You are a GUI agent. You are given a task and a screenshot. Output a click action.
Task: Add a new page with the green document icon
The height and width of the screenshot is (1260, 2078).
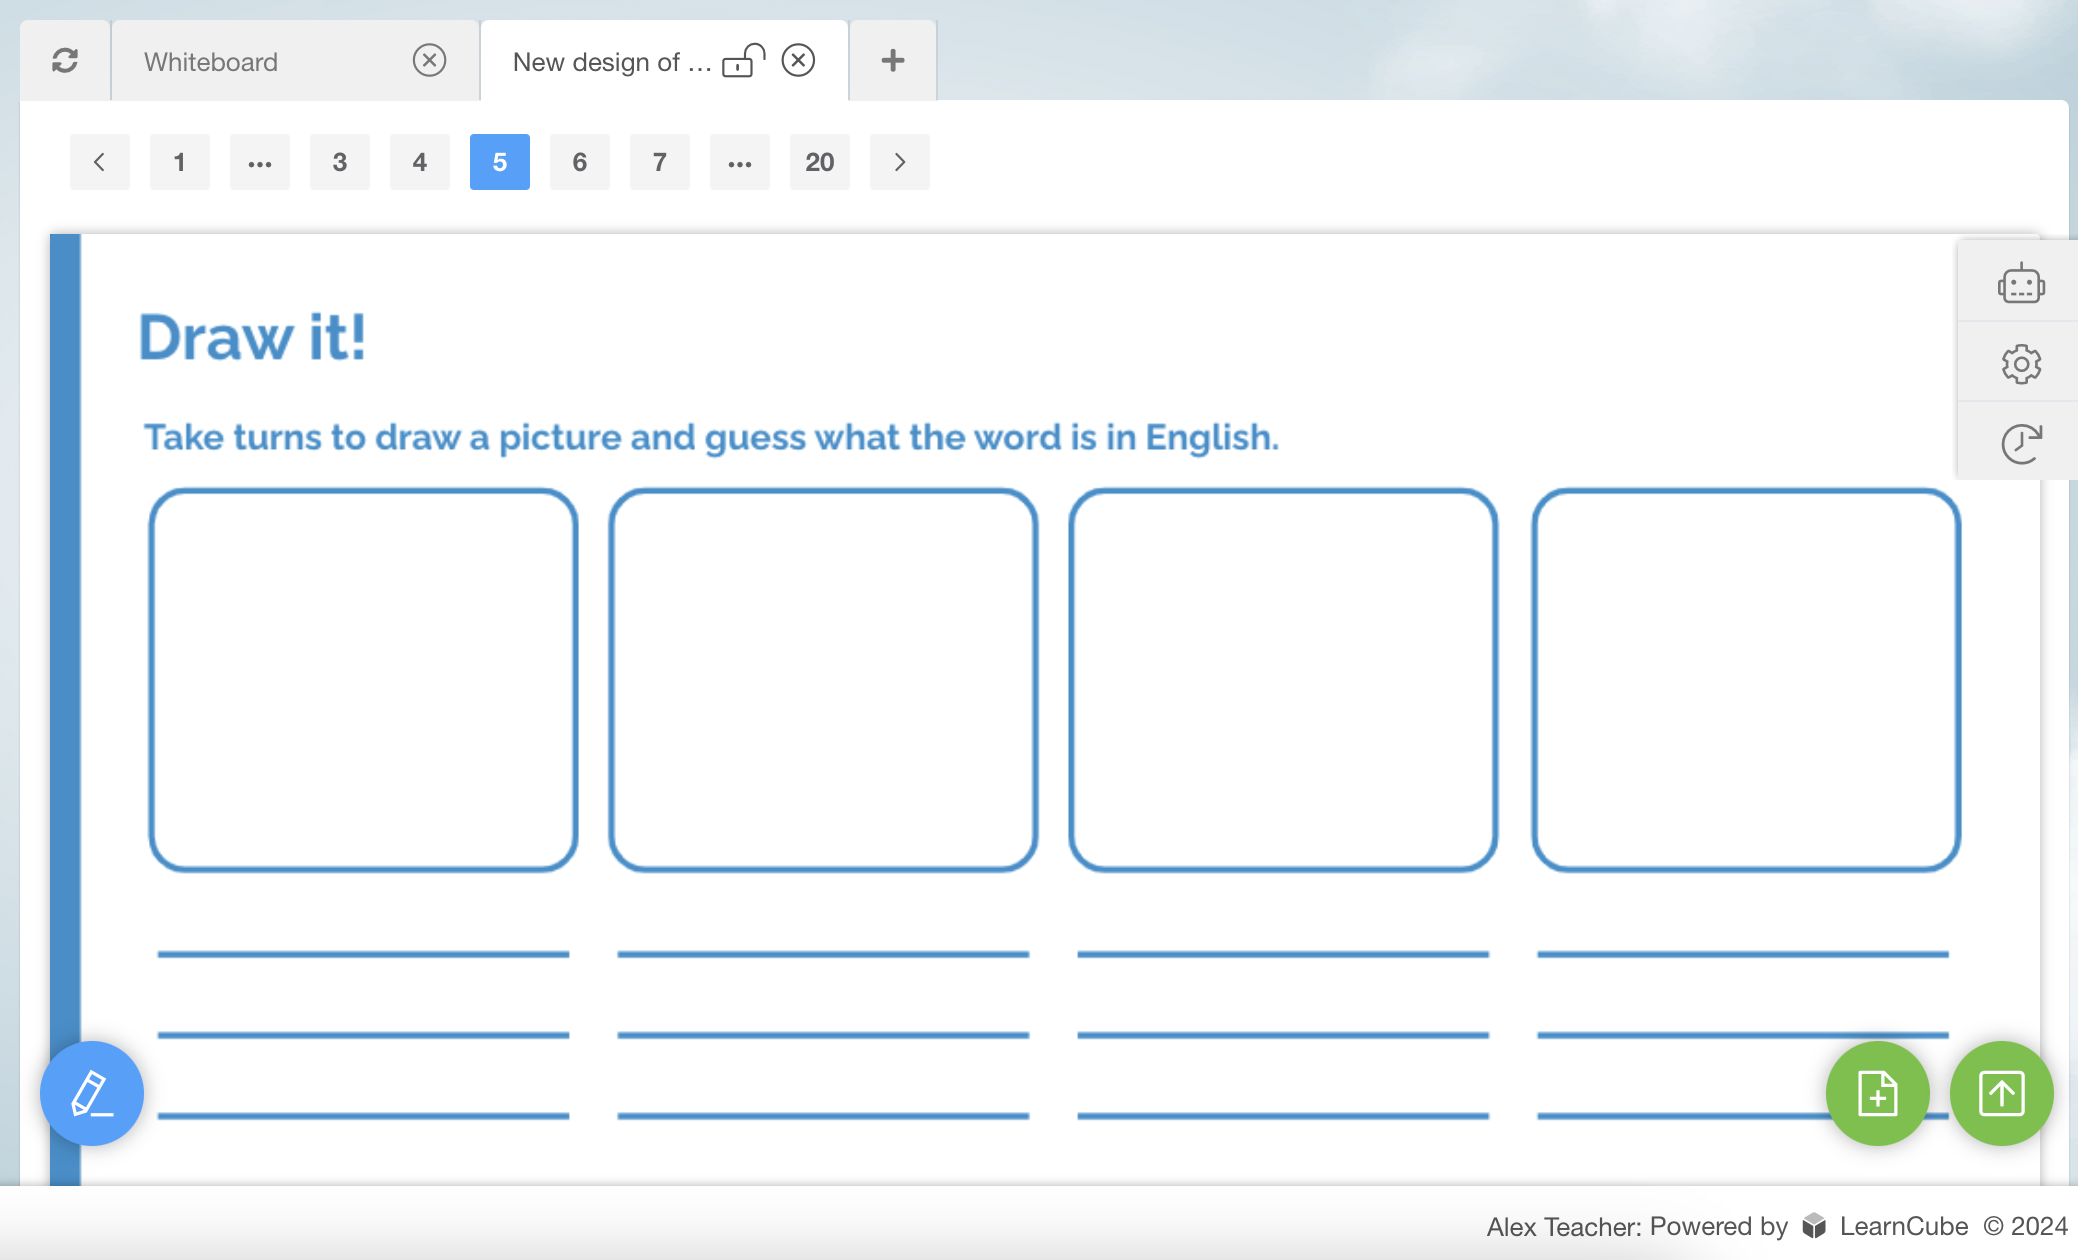tap(1878, 1093)
